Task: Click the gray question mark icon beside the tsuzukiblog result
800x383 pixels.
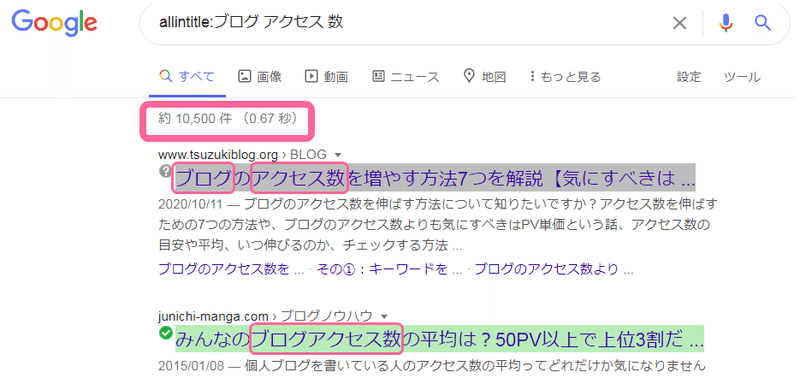Action: click(165, 171)
